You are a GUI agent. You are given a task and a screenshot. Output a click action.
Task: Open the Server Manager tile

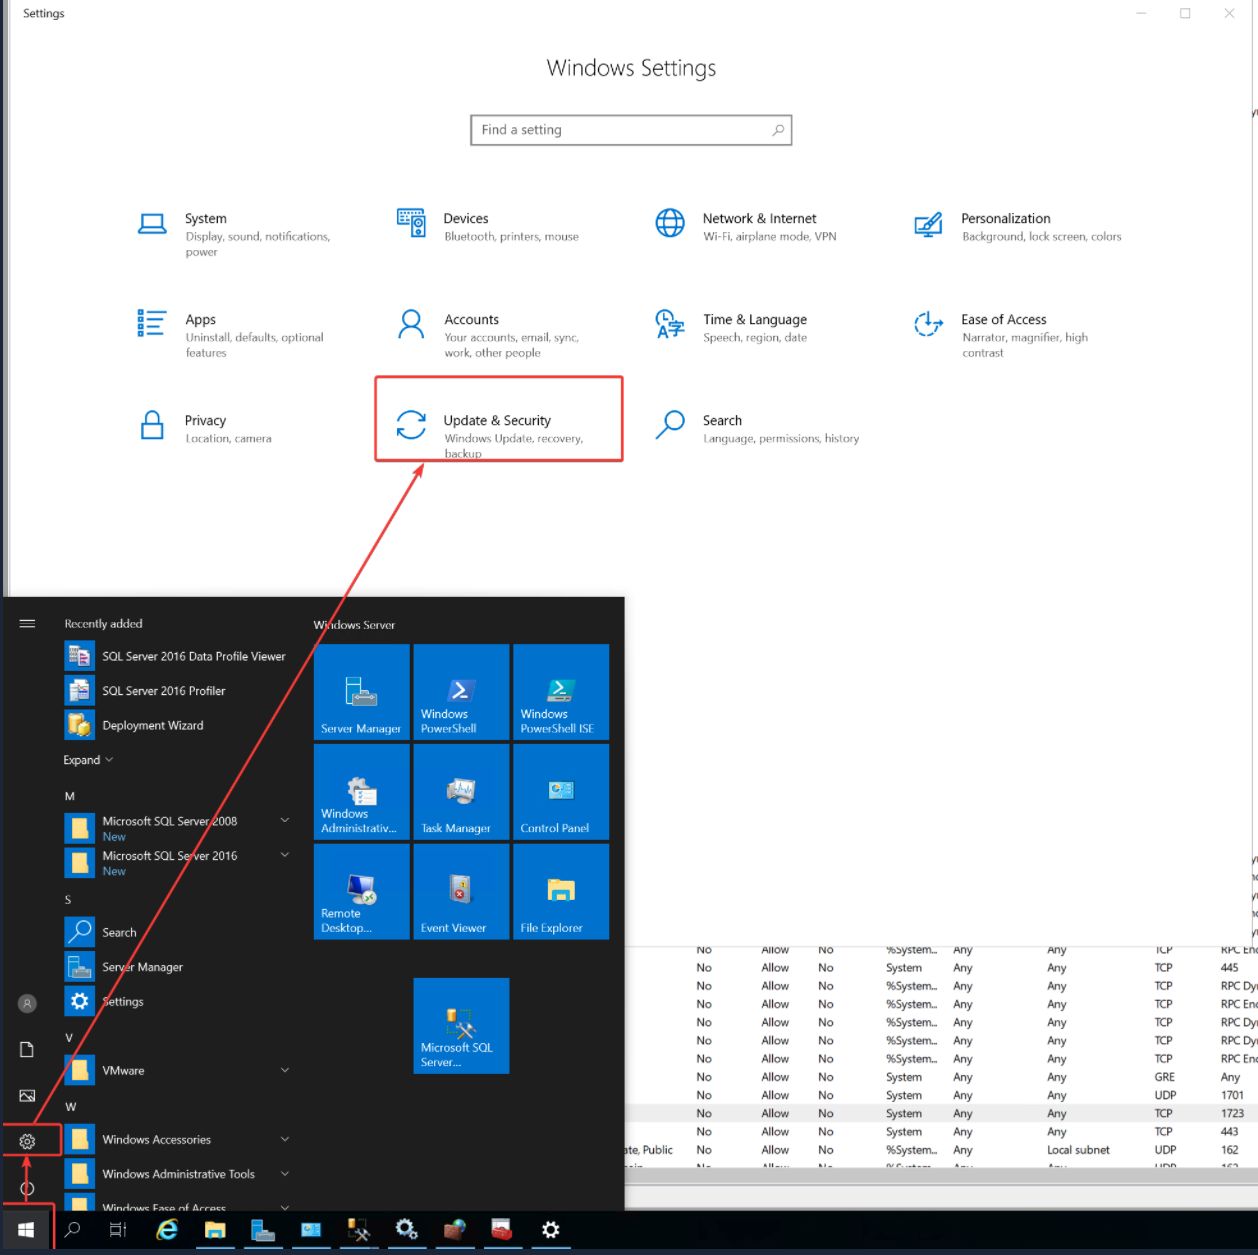[362, 692]
